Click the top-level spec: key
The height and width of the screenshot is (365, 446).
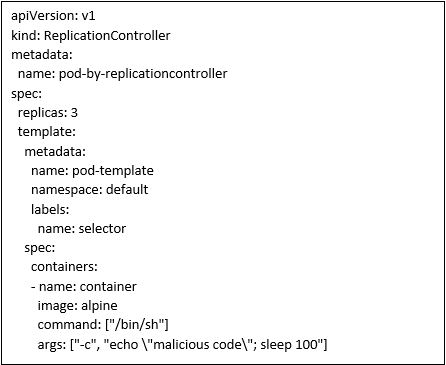click(27, 94)
